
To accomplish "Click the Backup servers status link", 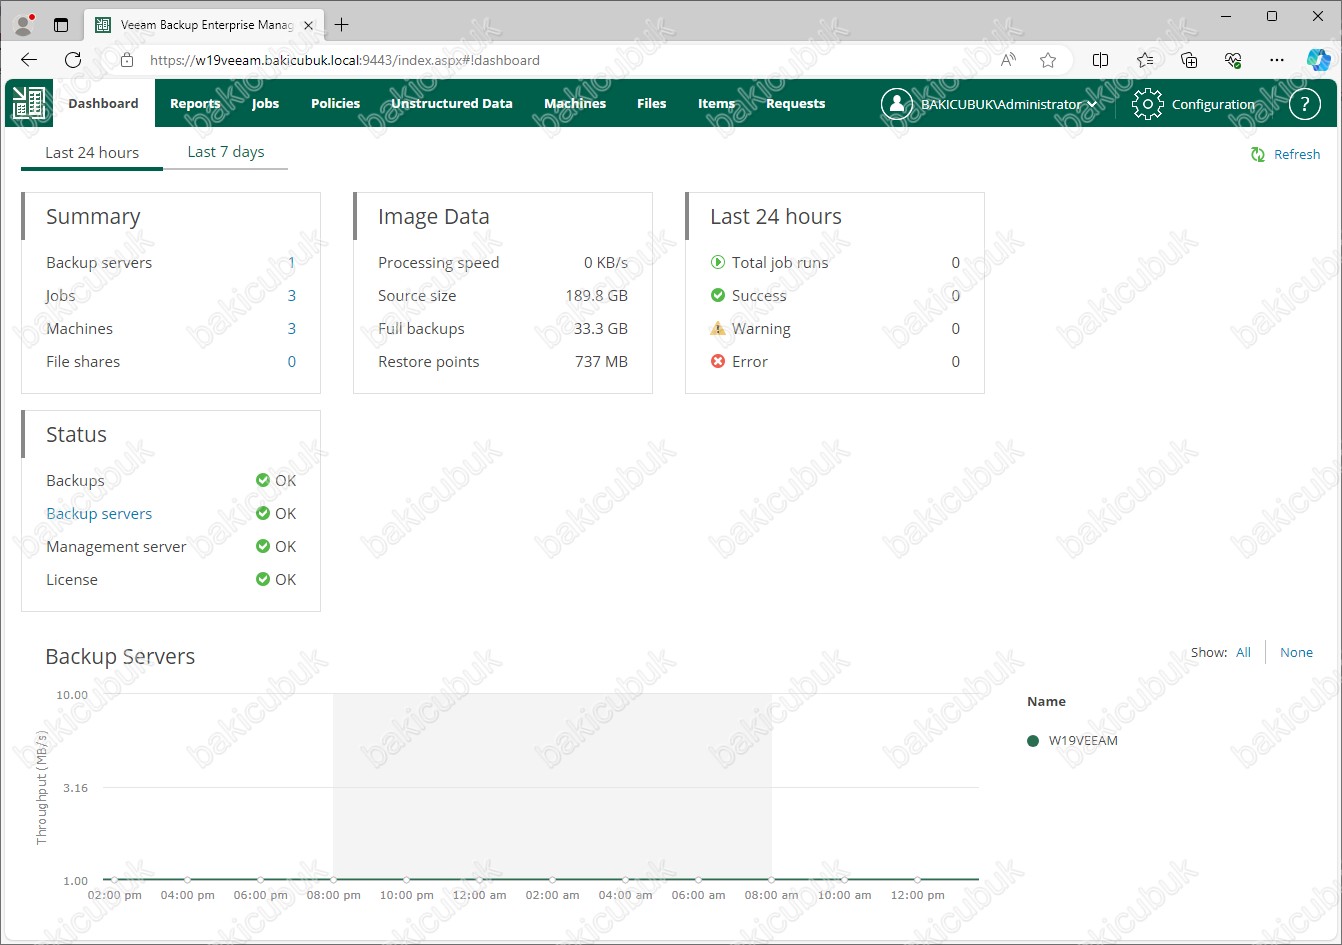I will click(x=99, y=513).
